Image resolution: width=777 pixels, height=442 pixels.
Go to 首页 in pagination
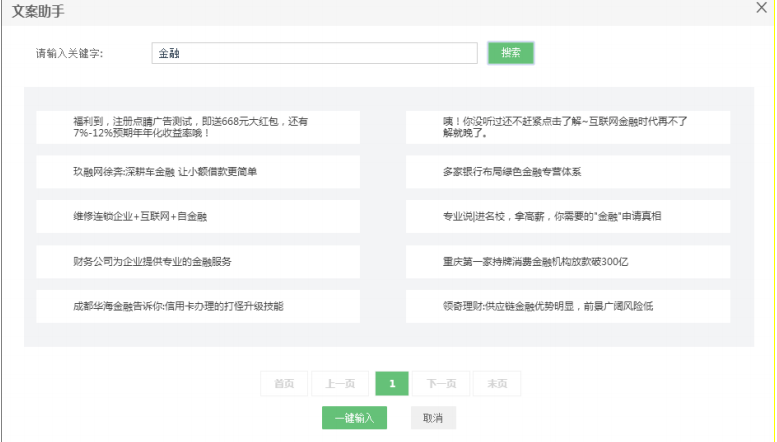284,384
